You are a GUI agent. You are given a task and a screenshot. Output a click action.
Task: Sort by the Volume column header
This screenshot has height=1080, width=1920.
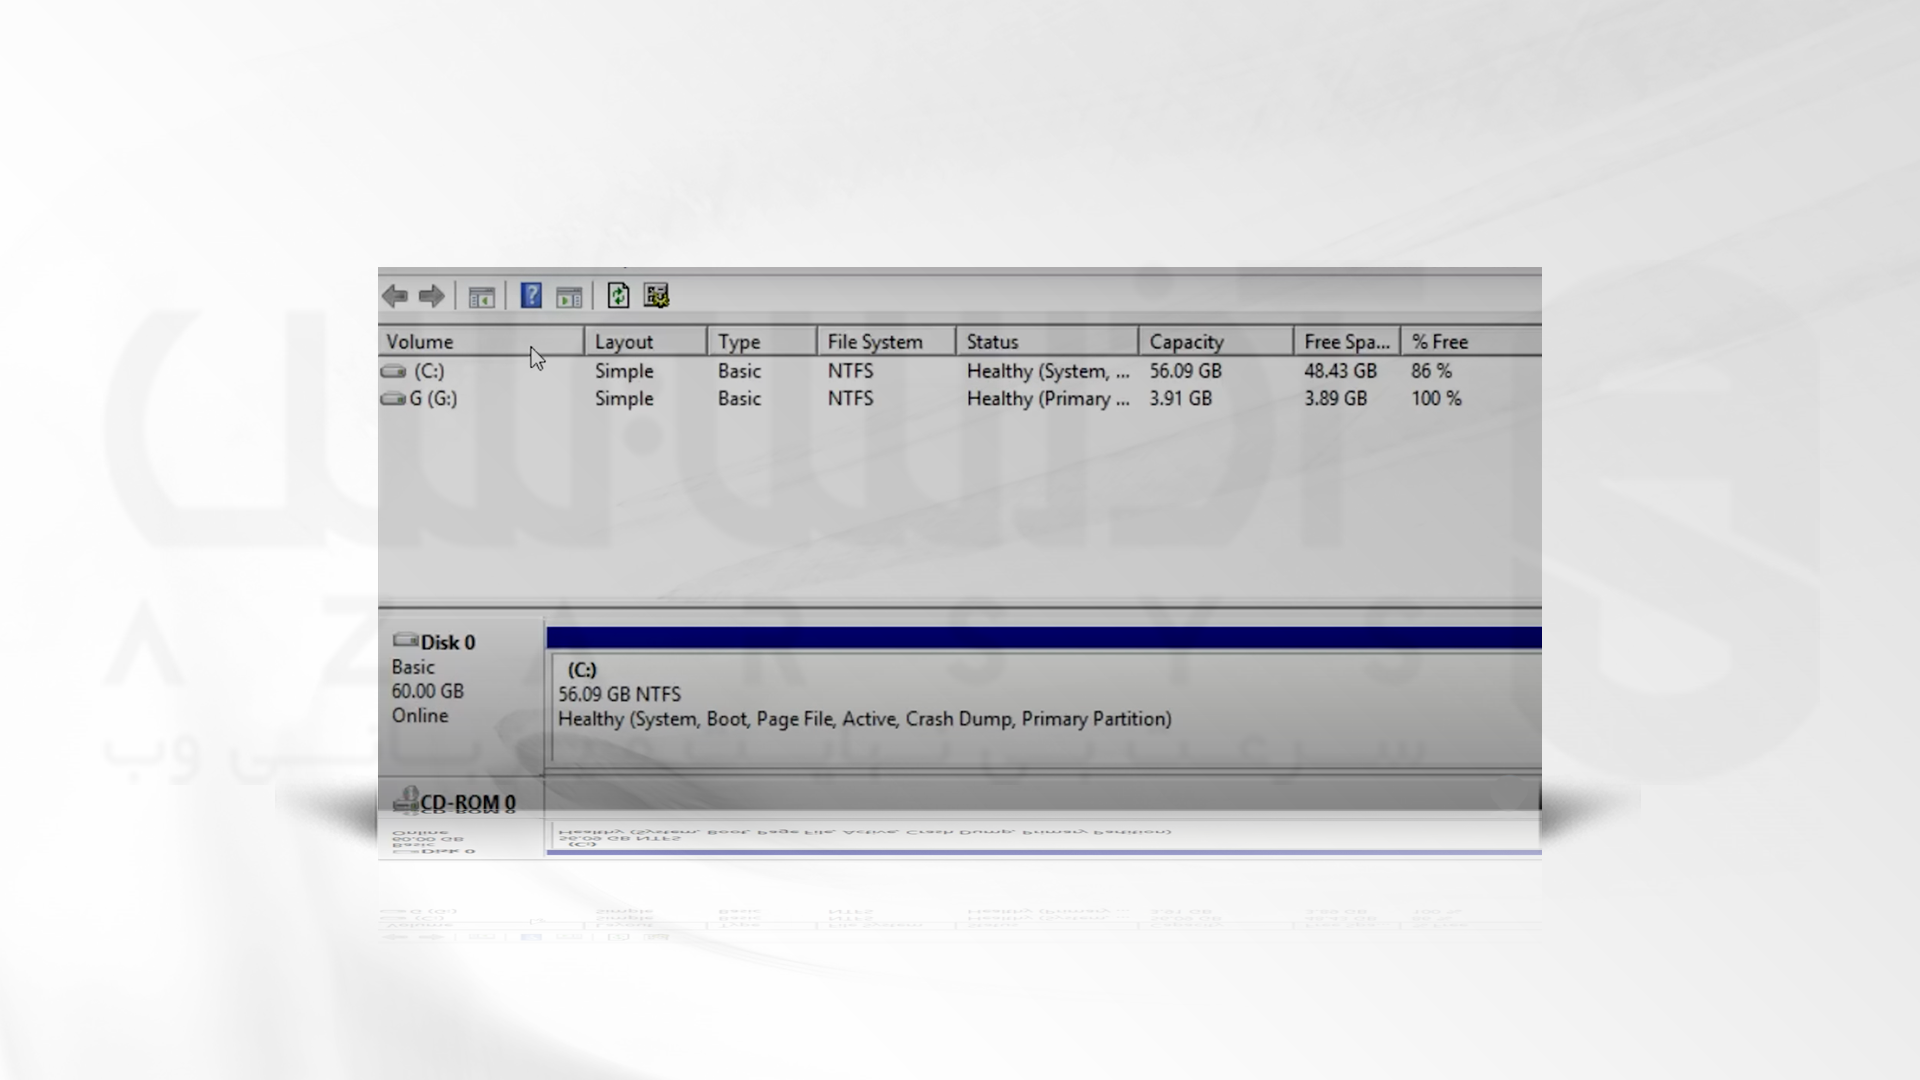coord(481,341)
